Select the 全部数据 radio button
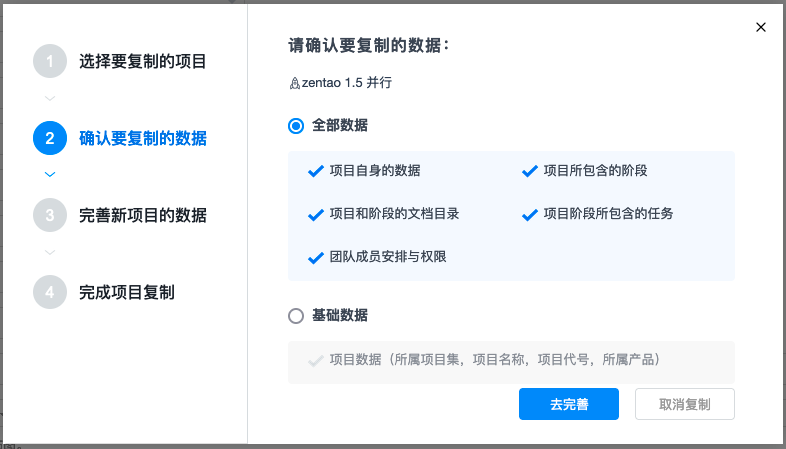 [296, 125]
